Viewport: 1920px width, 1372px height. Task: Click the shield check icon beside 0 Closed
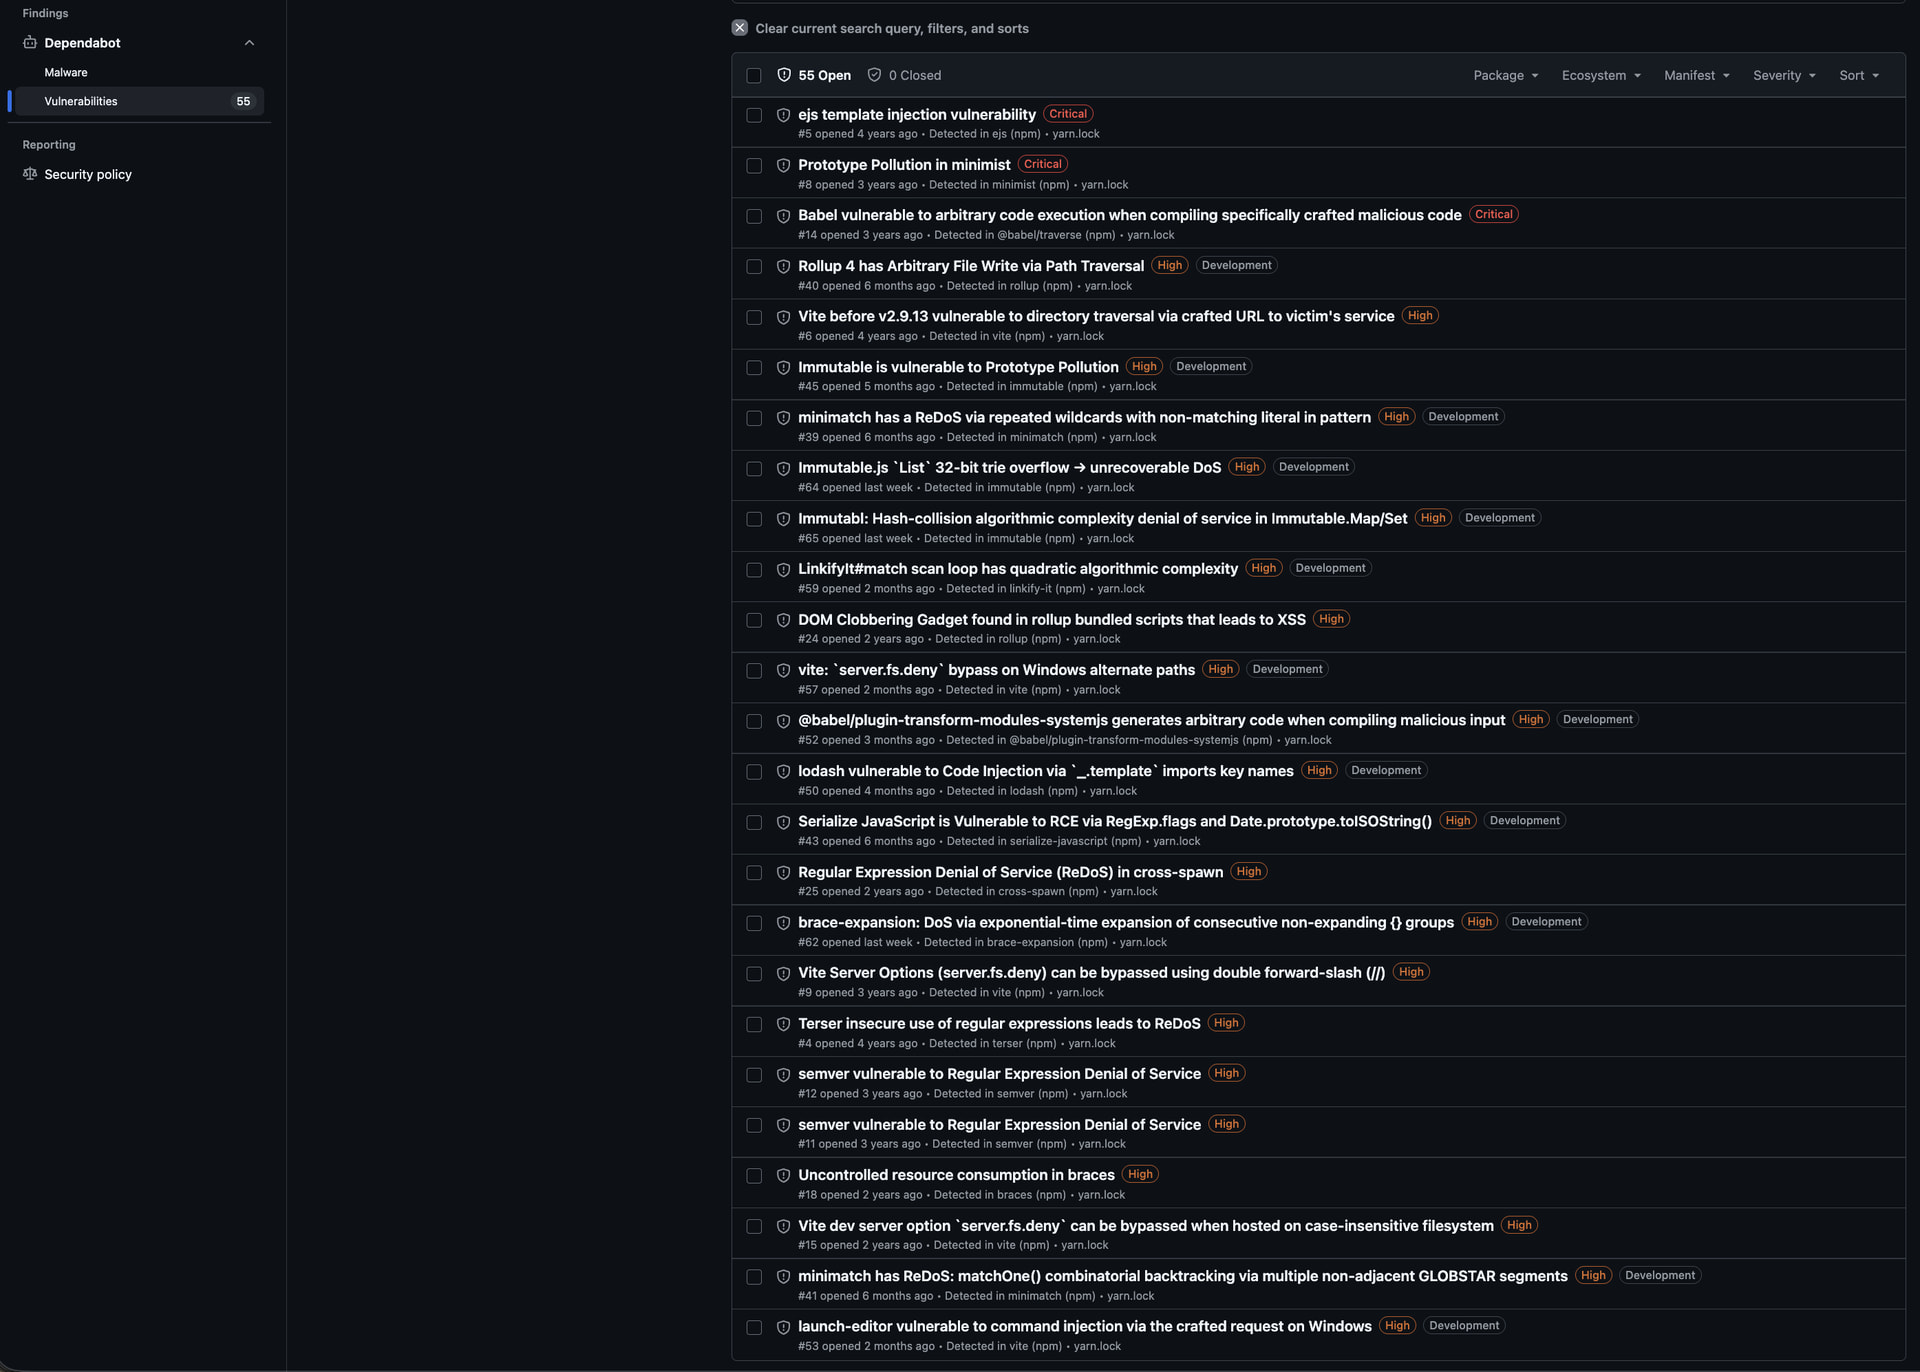874,75
